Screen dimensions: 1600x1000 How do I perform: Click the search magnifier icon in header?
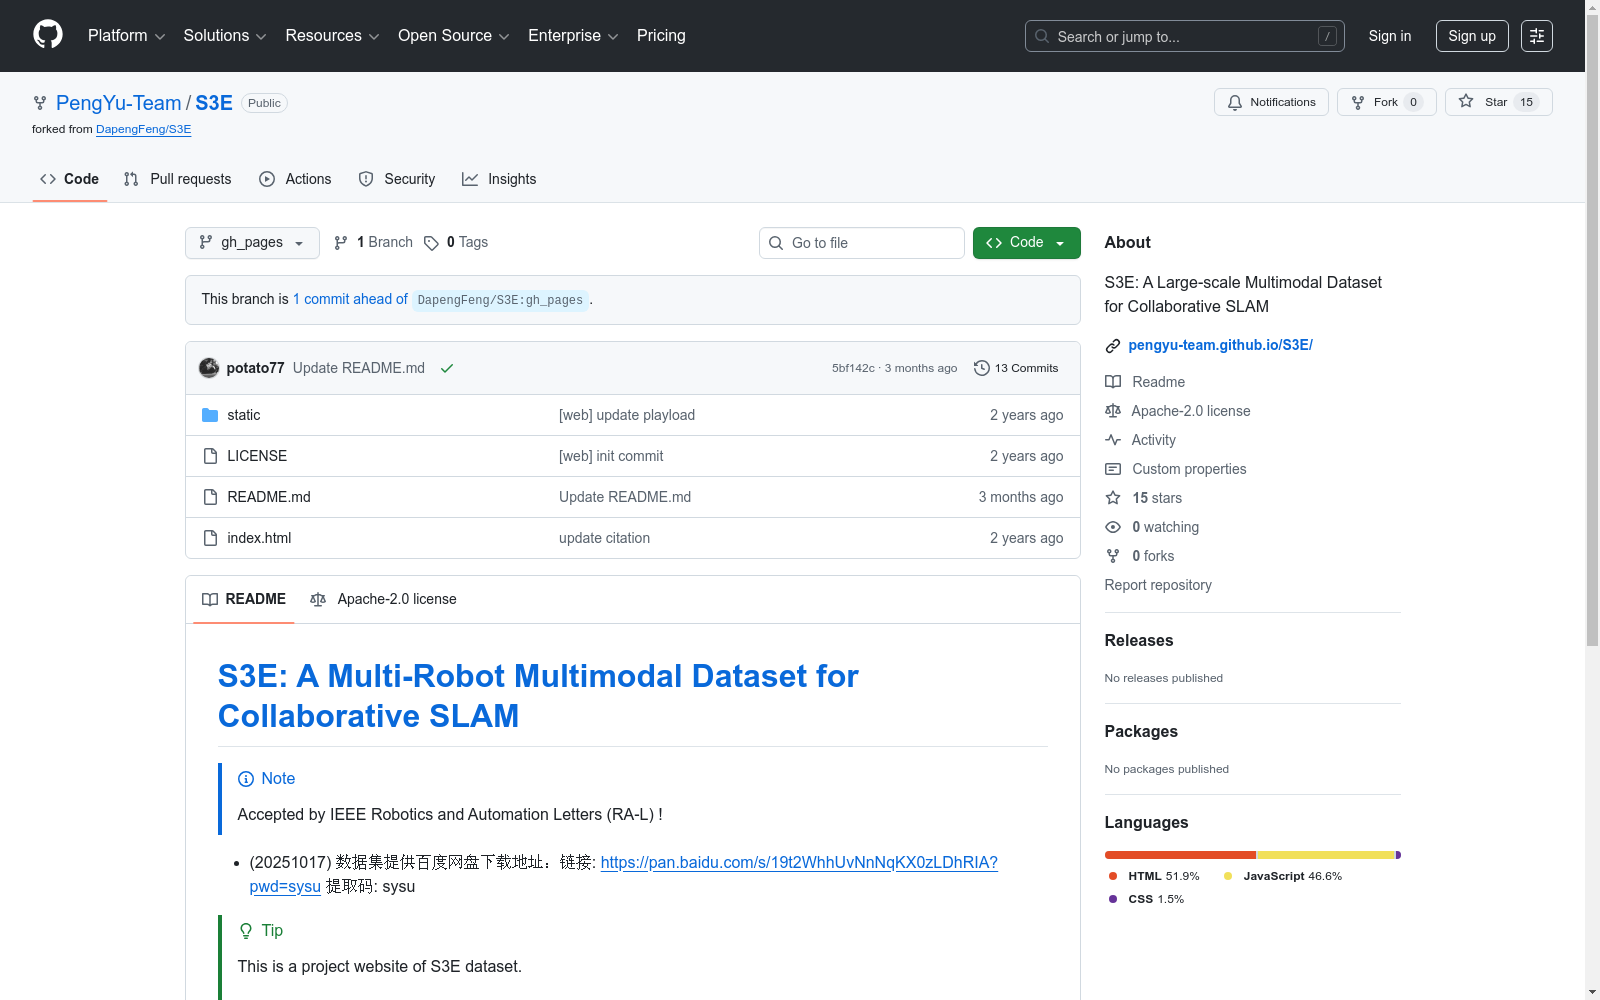coord(1042,36)
